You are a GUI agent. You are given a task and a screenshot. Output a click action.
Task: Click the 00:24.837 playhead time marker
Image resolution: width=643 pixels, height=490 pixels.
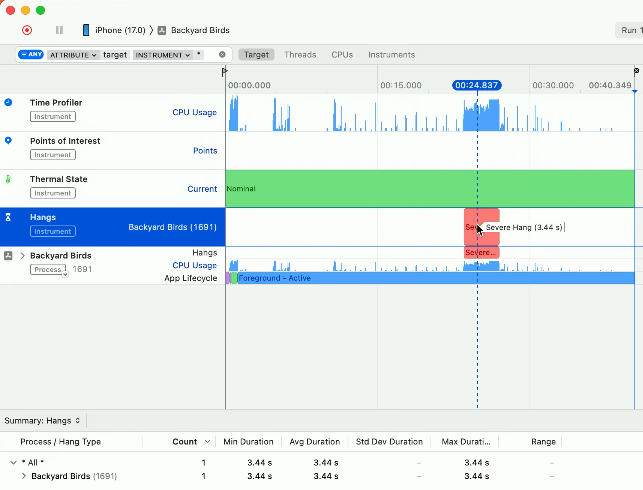[x=477, y=85]
